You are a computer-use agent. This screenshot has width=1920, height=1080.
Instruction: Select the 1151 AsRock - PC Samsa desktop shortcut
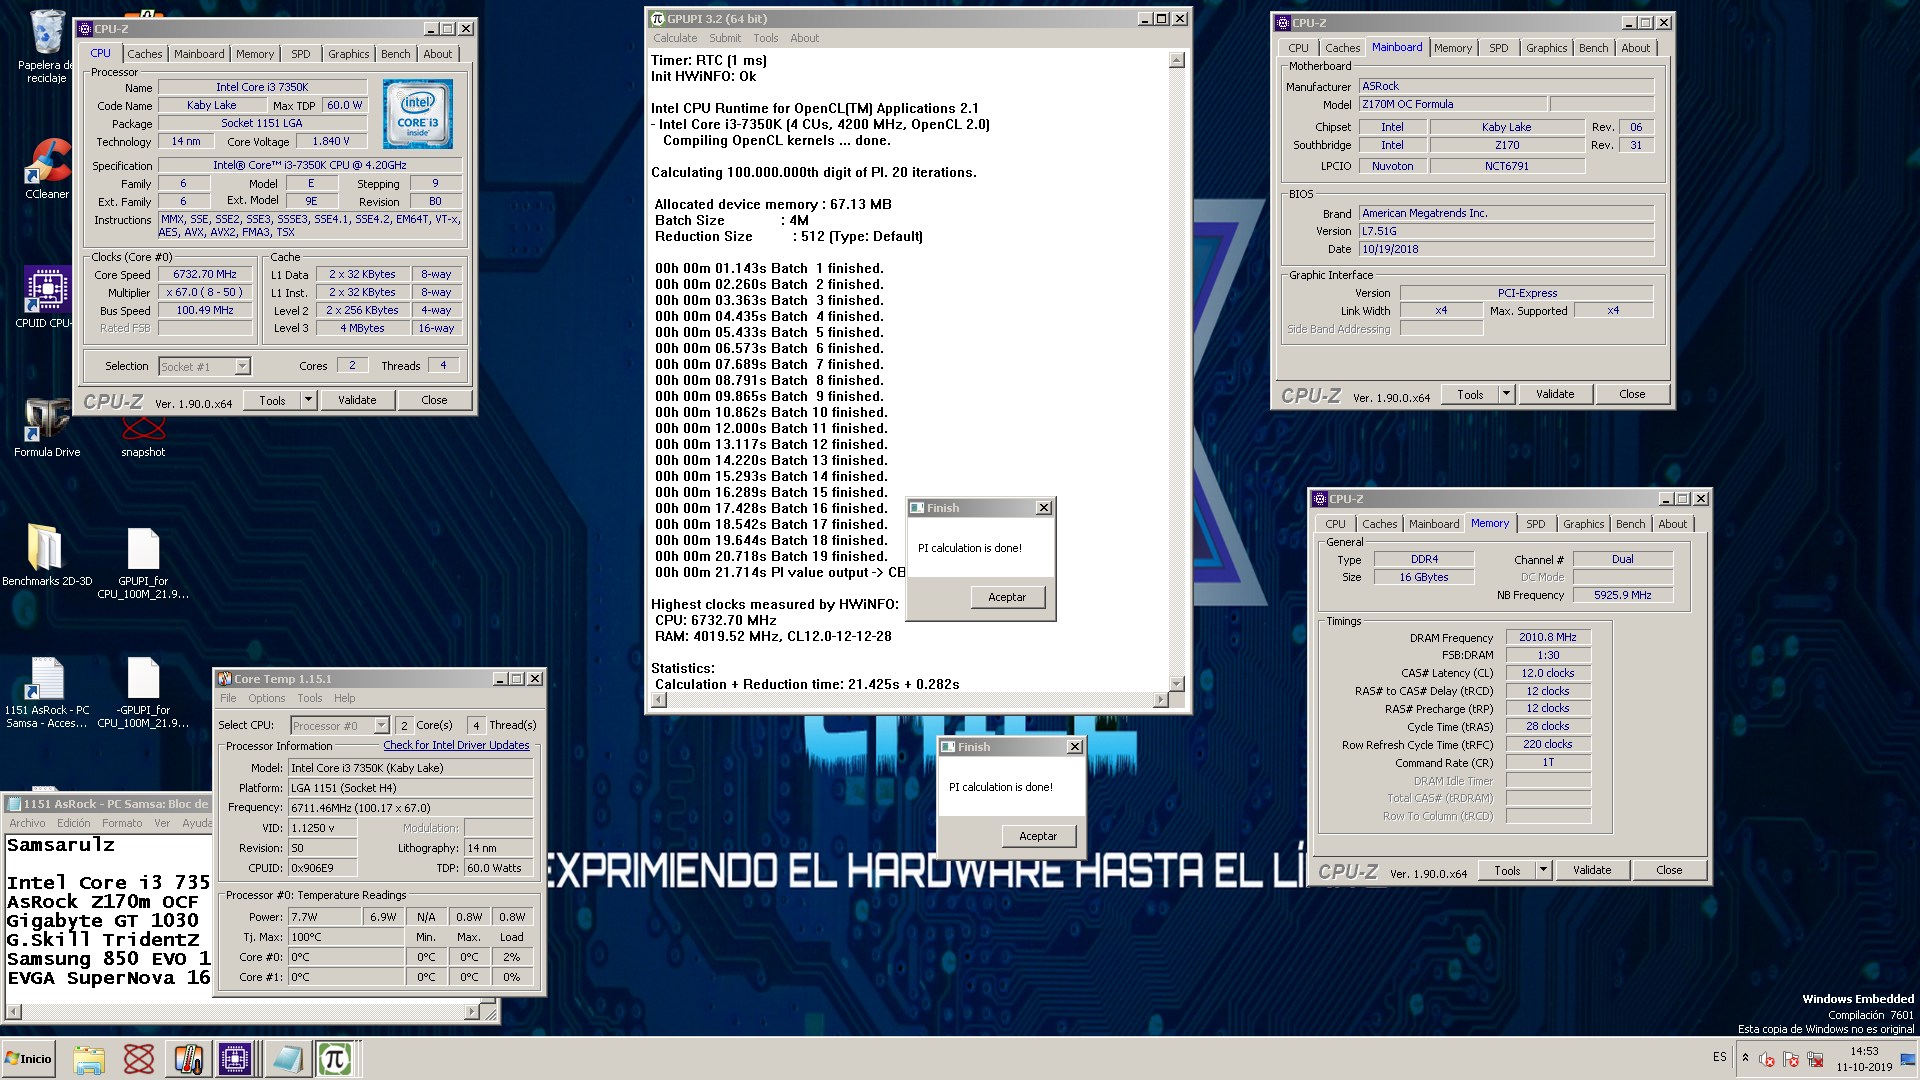point(47,692)
